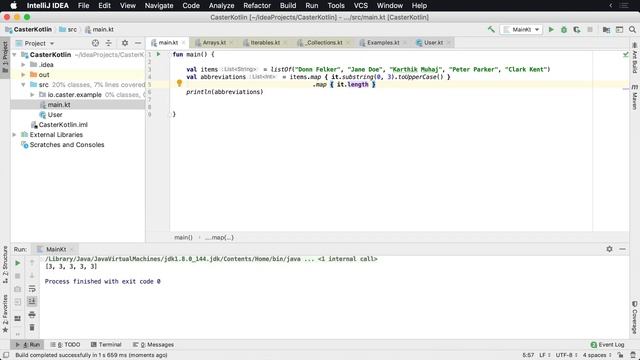This screenshot has width=640, height=360.
Task: Open the Event Log button
Action: click(607, 345)
